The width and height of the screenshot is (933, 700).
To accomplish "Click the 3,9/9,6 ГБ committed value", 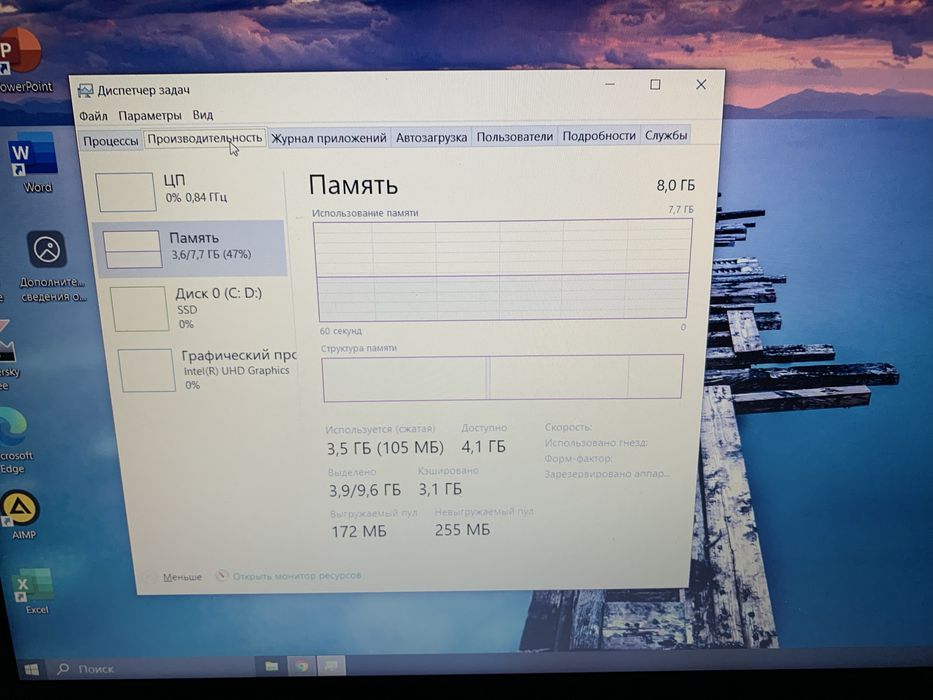I will 365,490.
